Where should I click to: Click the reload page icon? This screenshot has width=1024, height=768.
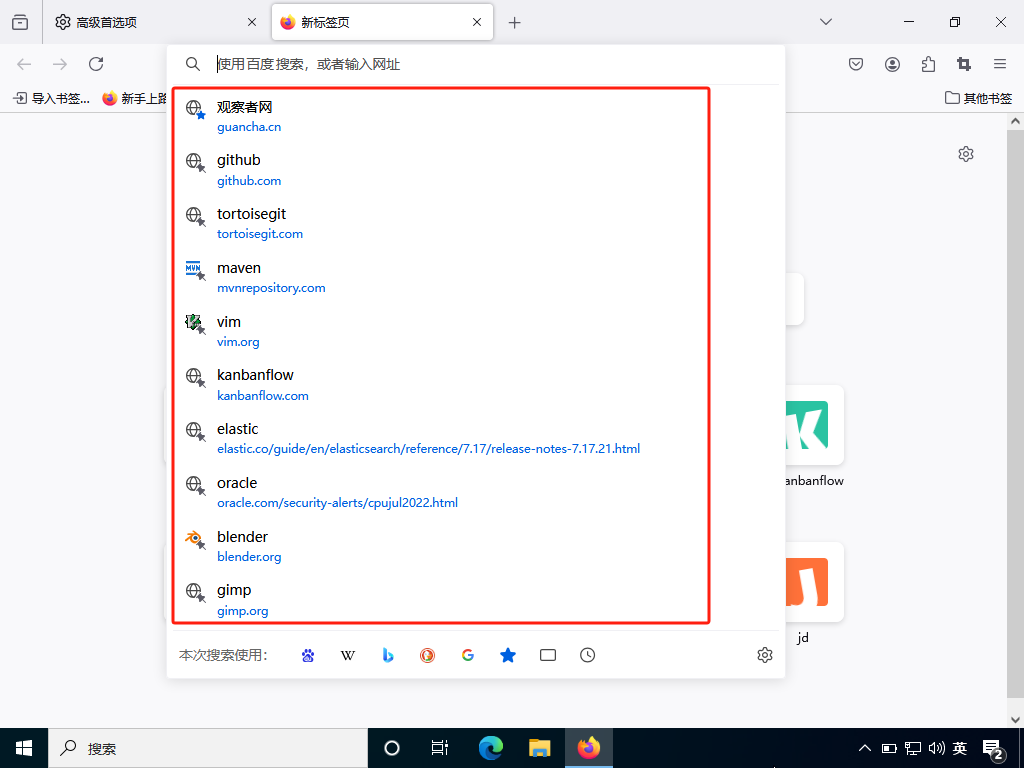[x=96, y=63]
